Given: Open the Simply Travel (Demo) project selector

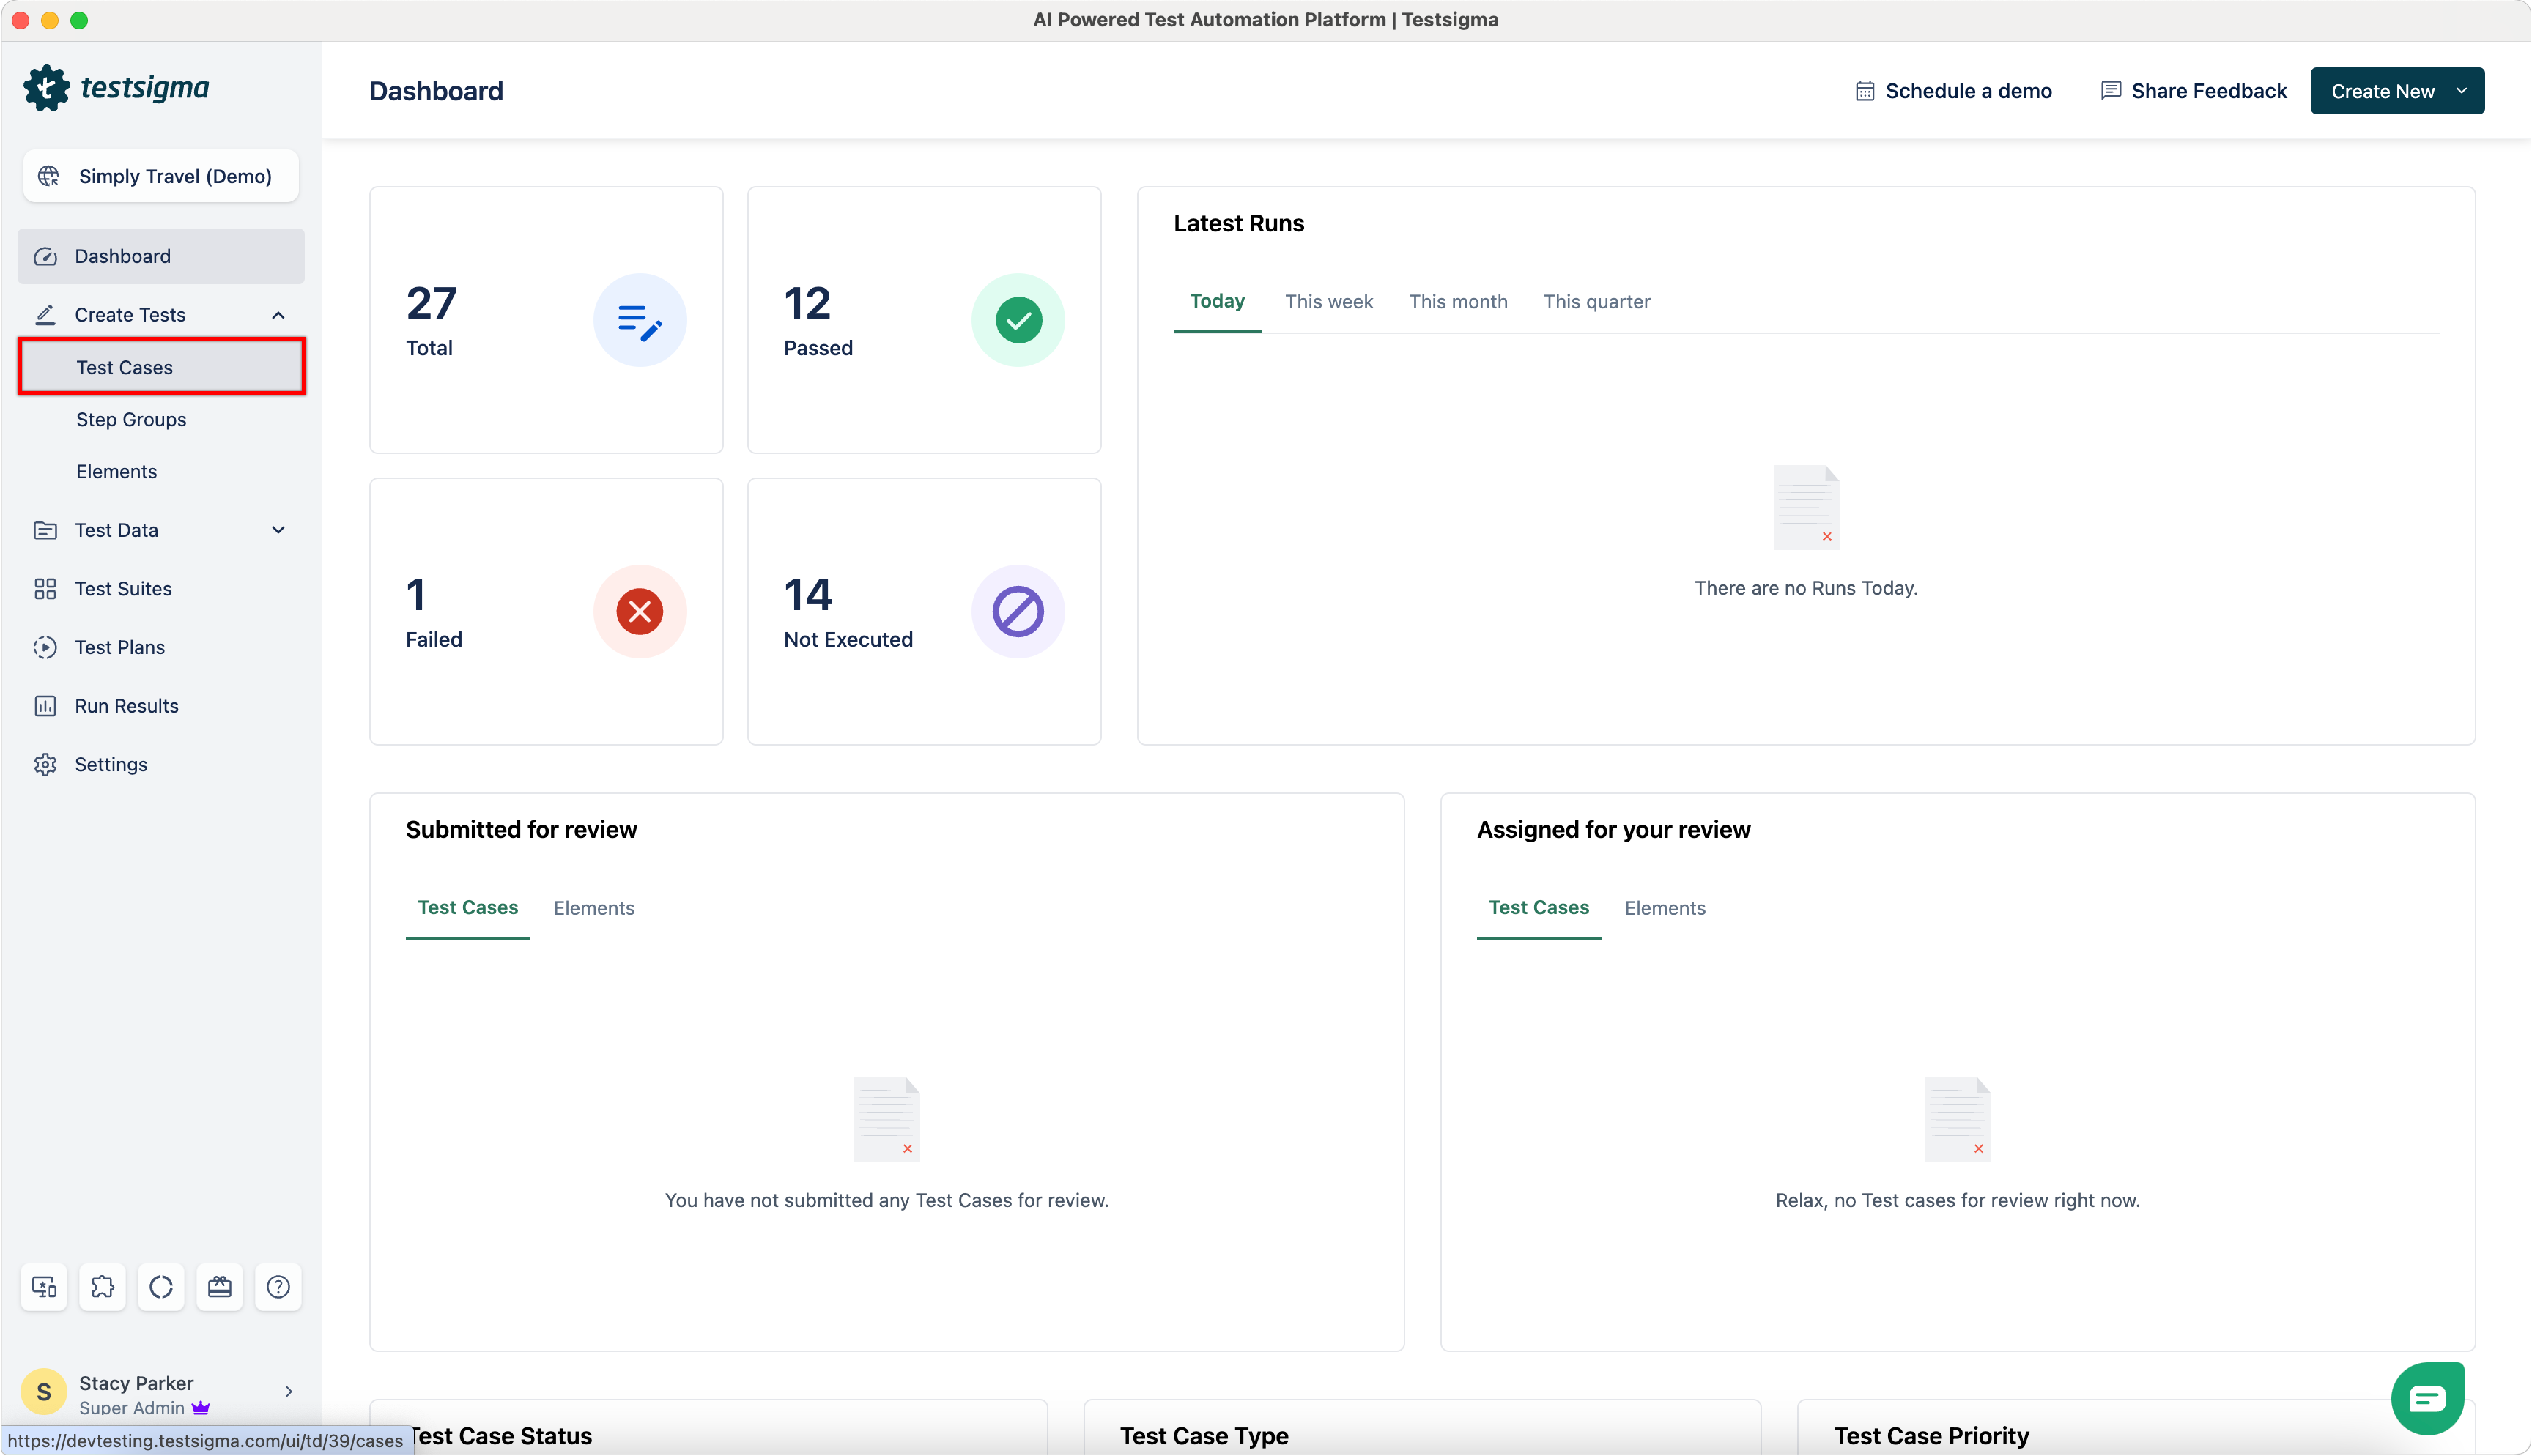Looking at the screenshot, I should (160, 176).
